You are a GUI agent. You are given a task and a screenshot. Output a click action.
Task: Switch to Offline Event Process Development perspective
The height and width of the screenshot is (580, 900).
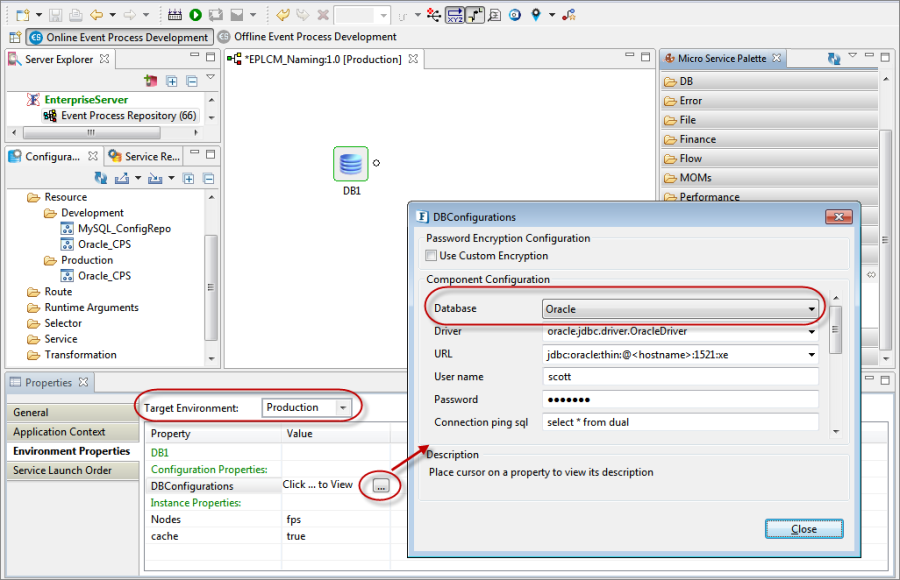pyautogui.click(x=308, y=37)
